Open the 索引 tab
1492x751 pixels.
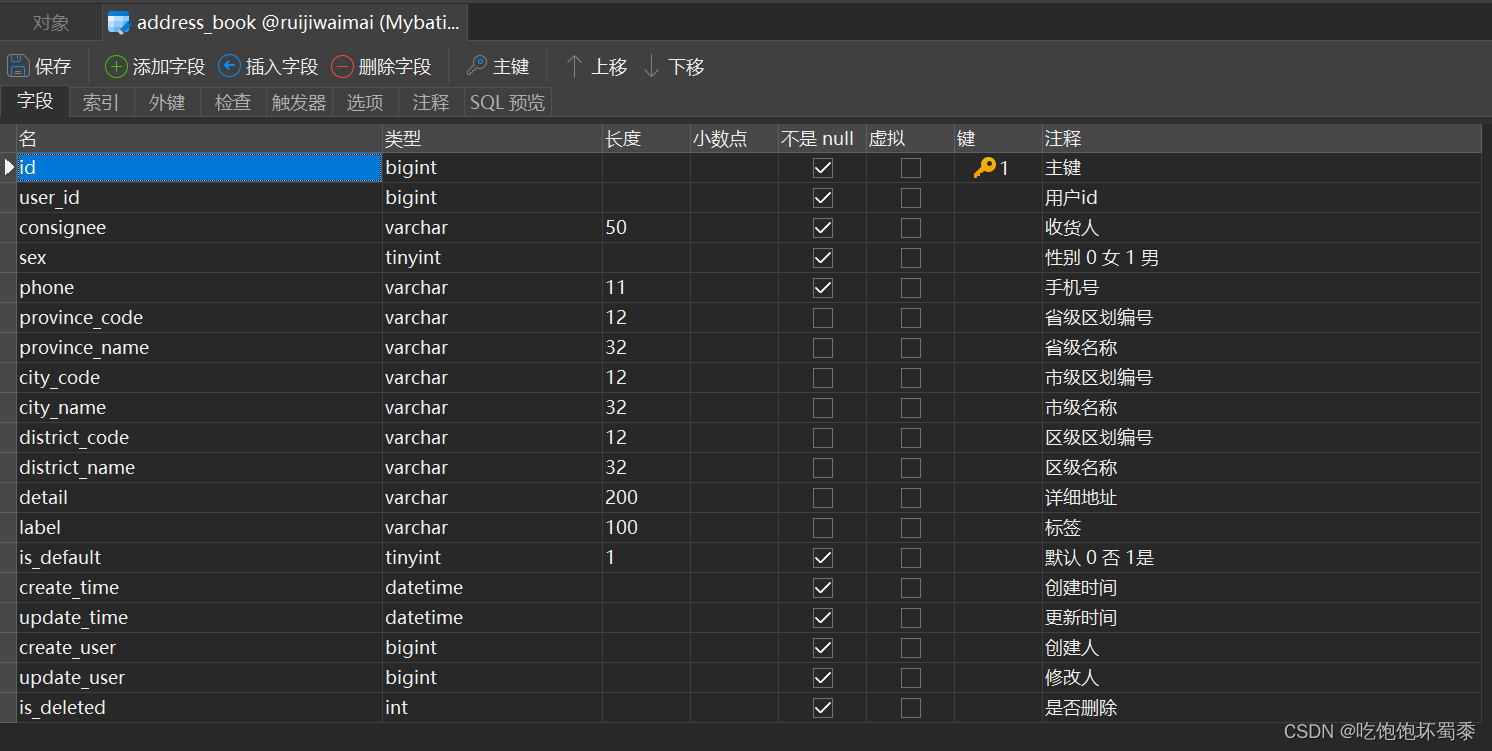[x=101, y=102]
